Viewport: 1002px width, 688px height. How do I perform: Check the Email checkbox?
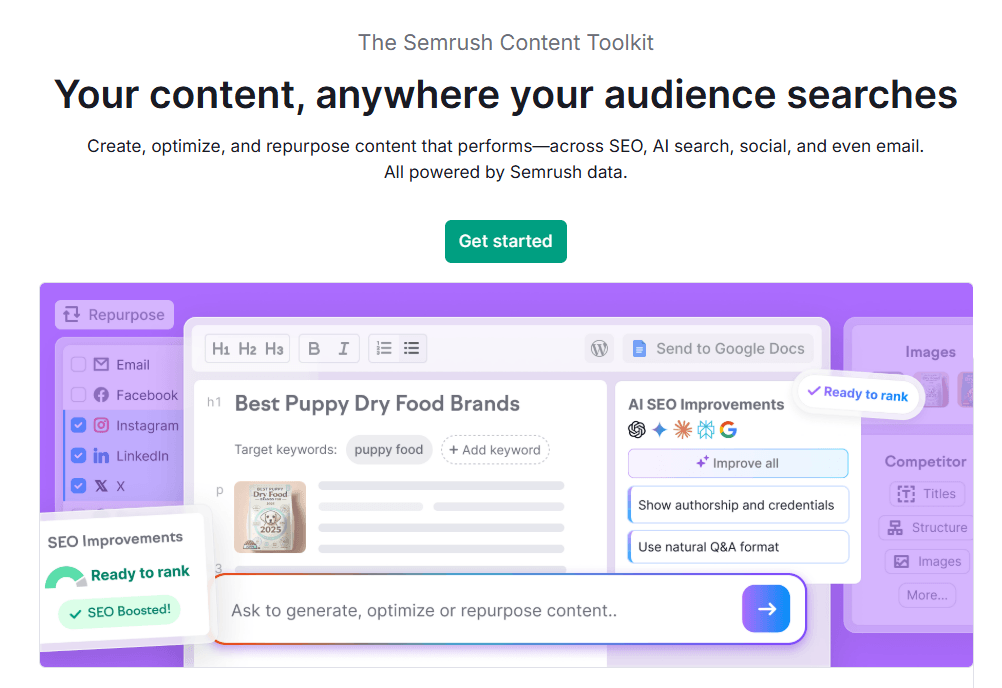pyautogui.click(x=79, y=365)
